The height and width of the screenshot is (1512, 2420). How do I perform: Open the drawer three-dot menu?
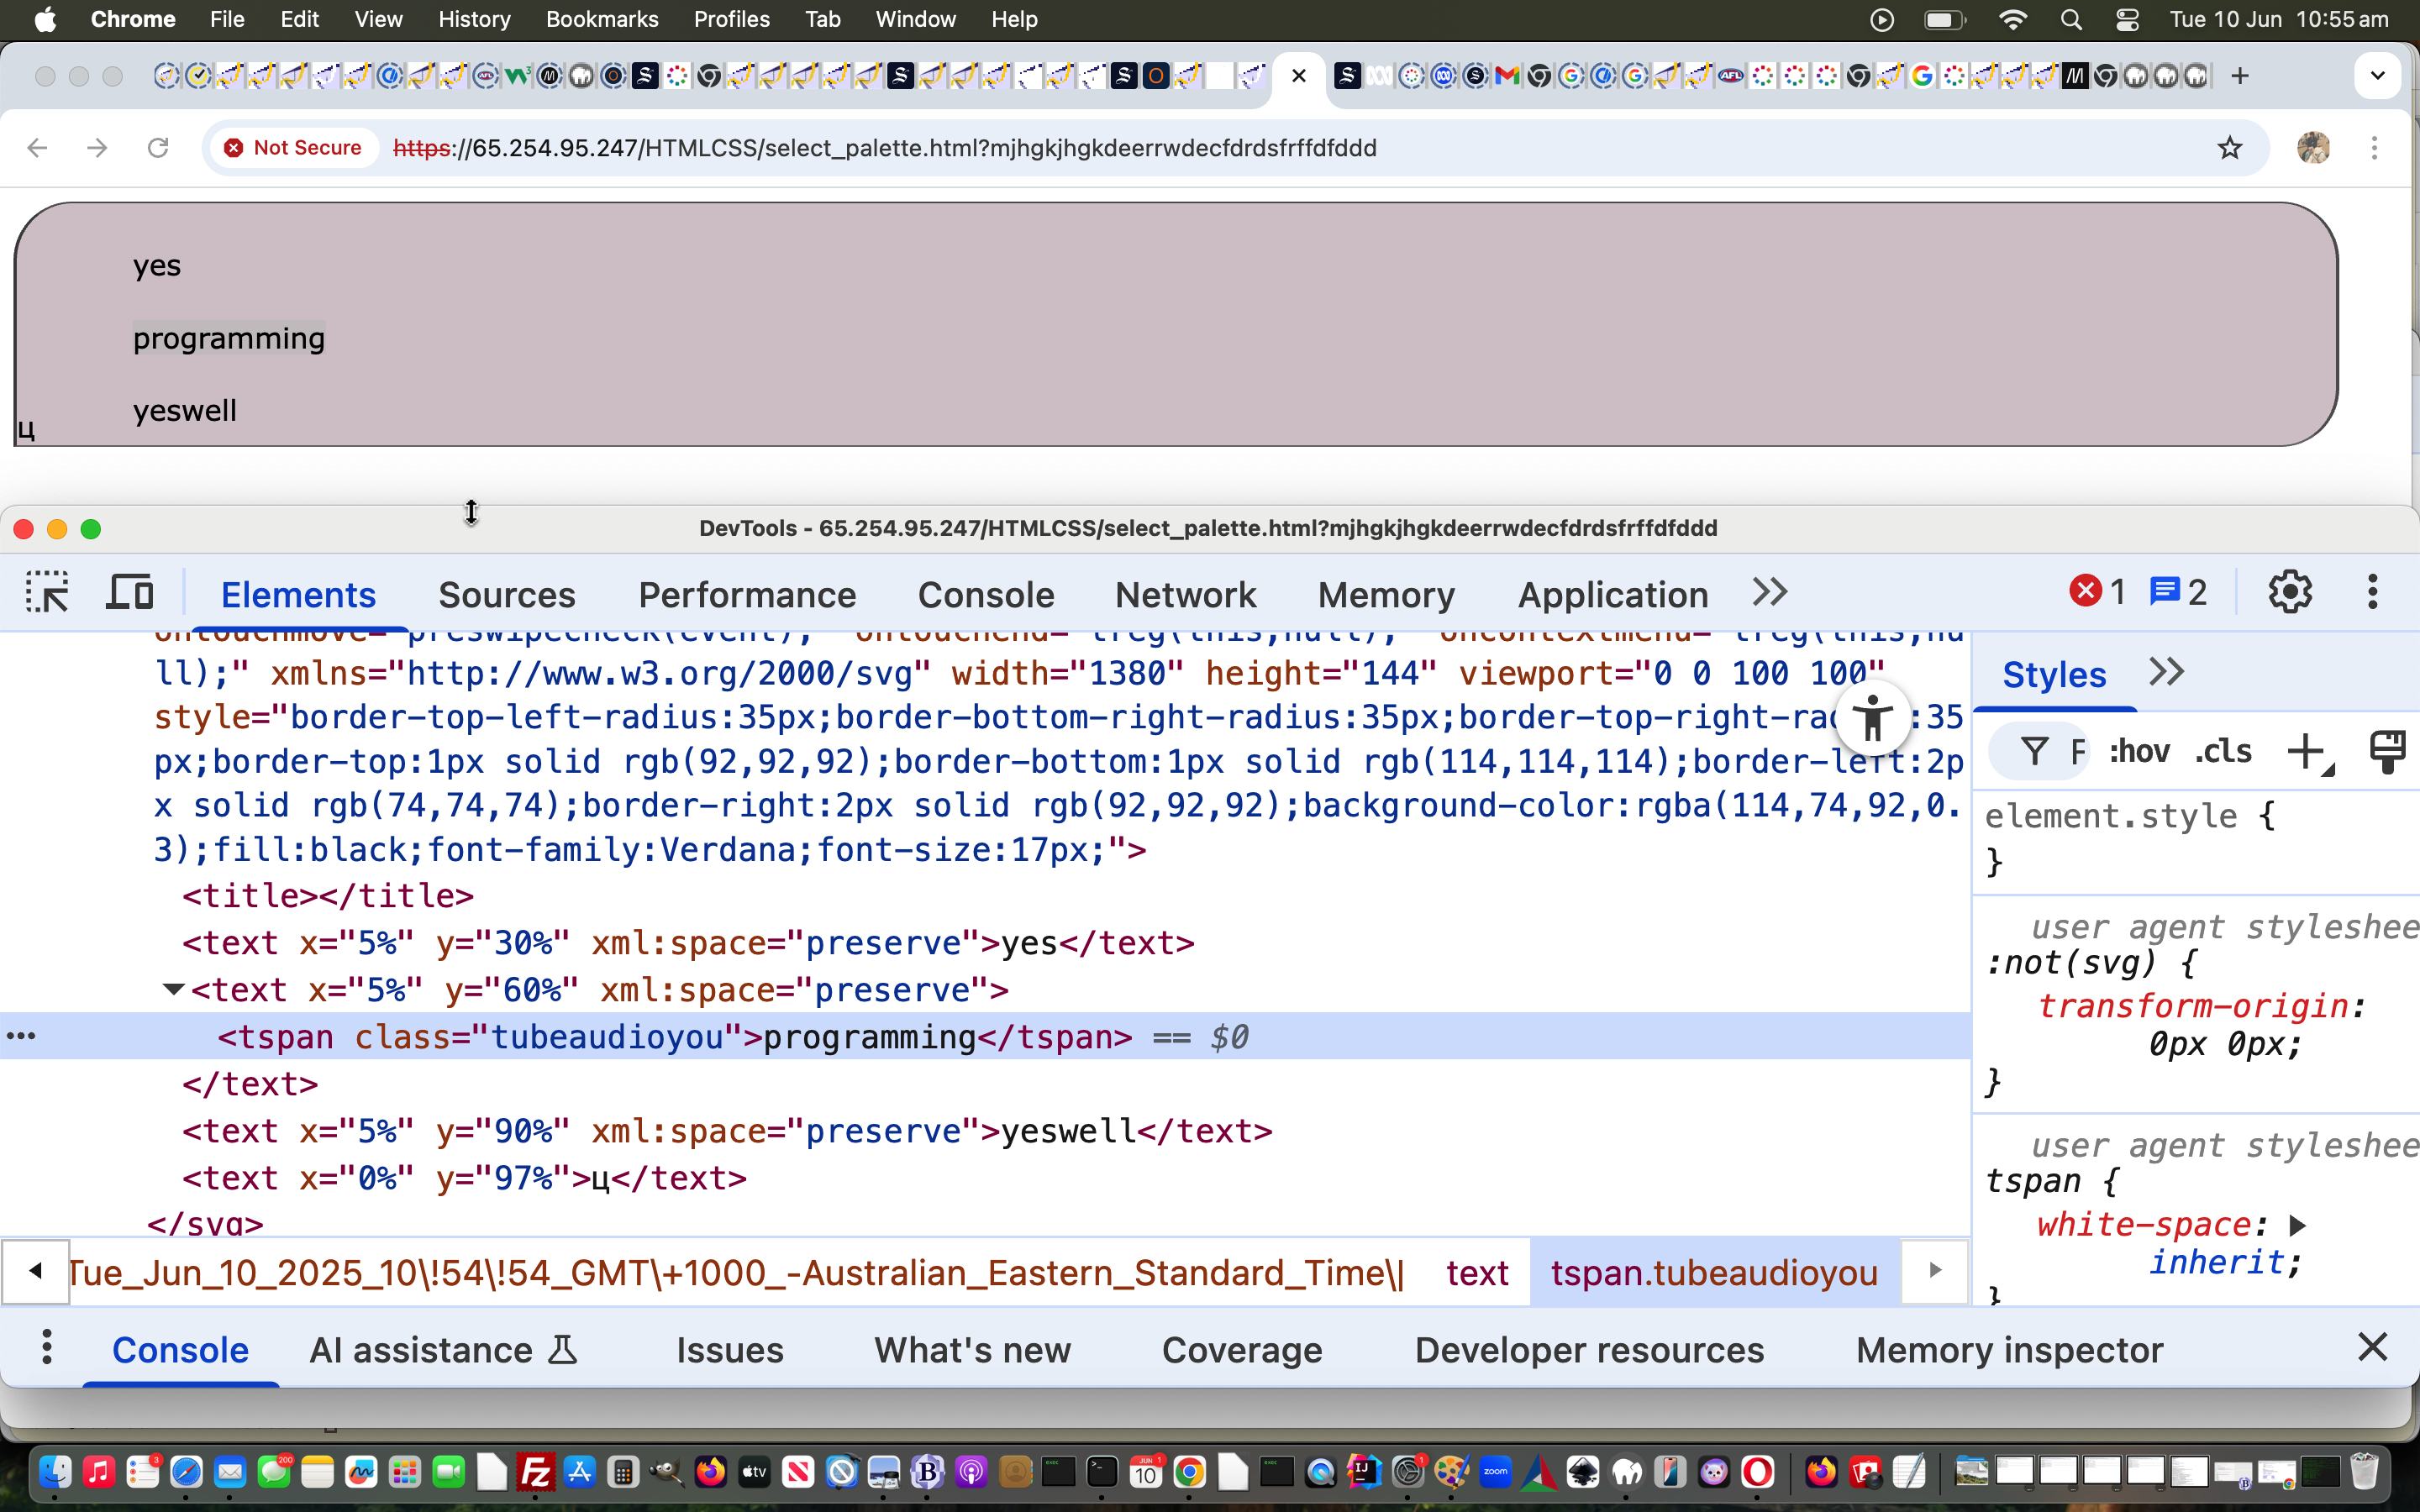(46, 1348)
